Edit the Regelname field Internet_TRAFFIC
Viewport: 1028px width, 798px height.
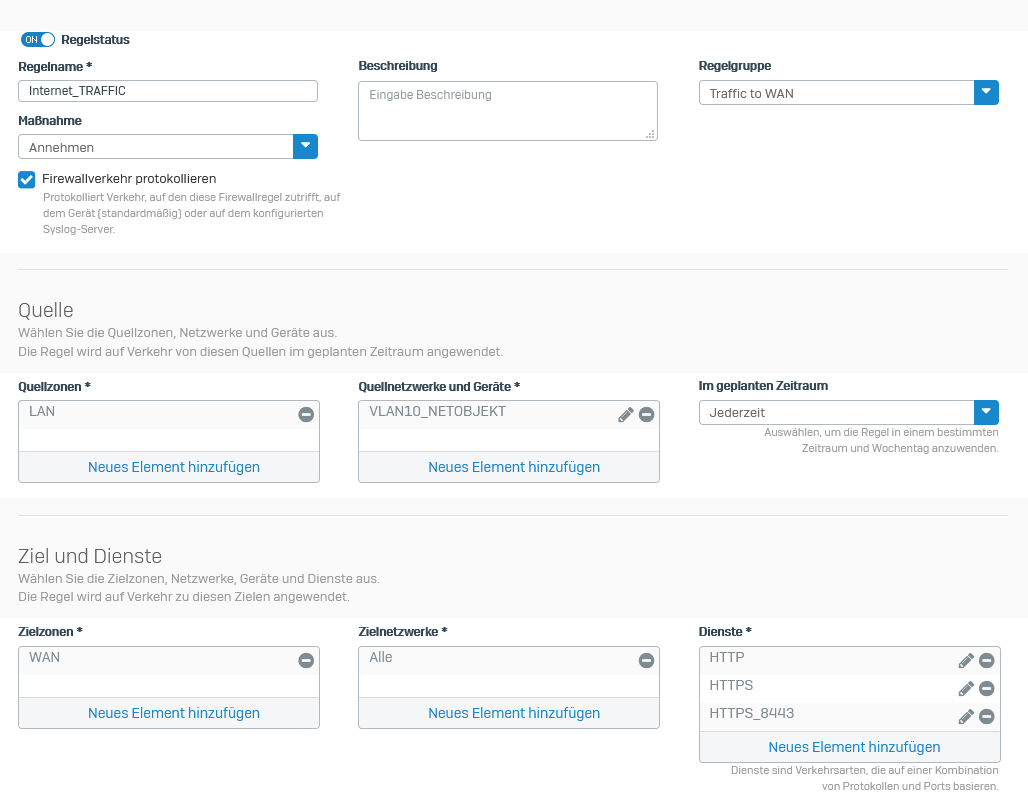pos(168,91)
